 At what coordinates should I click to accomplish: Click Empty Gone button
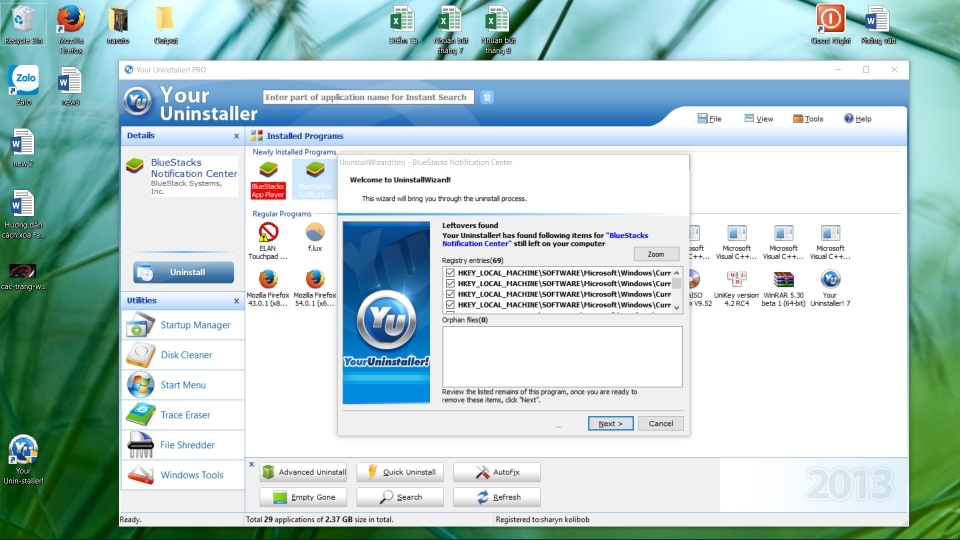point(303,497)
